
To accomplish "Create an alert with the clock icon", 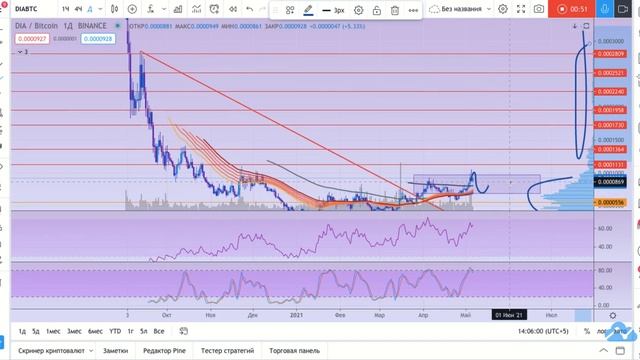I will tap(214, 9).
